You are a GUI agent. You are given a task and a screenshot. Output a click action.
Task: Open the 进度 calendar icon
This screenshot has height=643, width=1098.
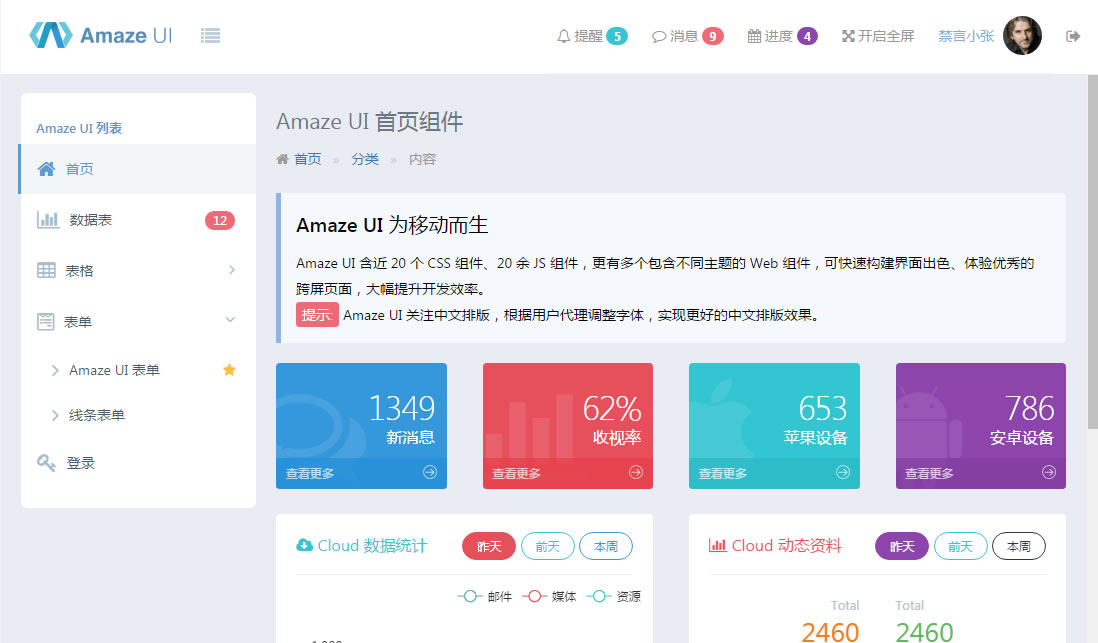point(754,36)
